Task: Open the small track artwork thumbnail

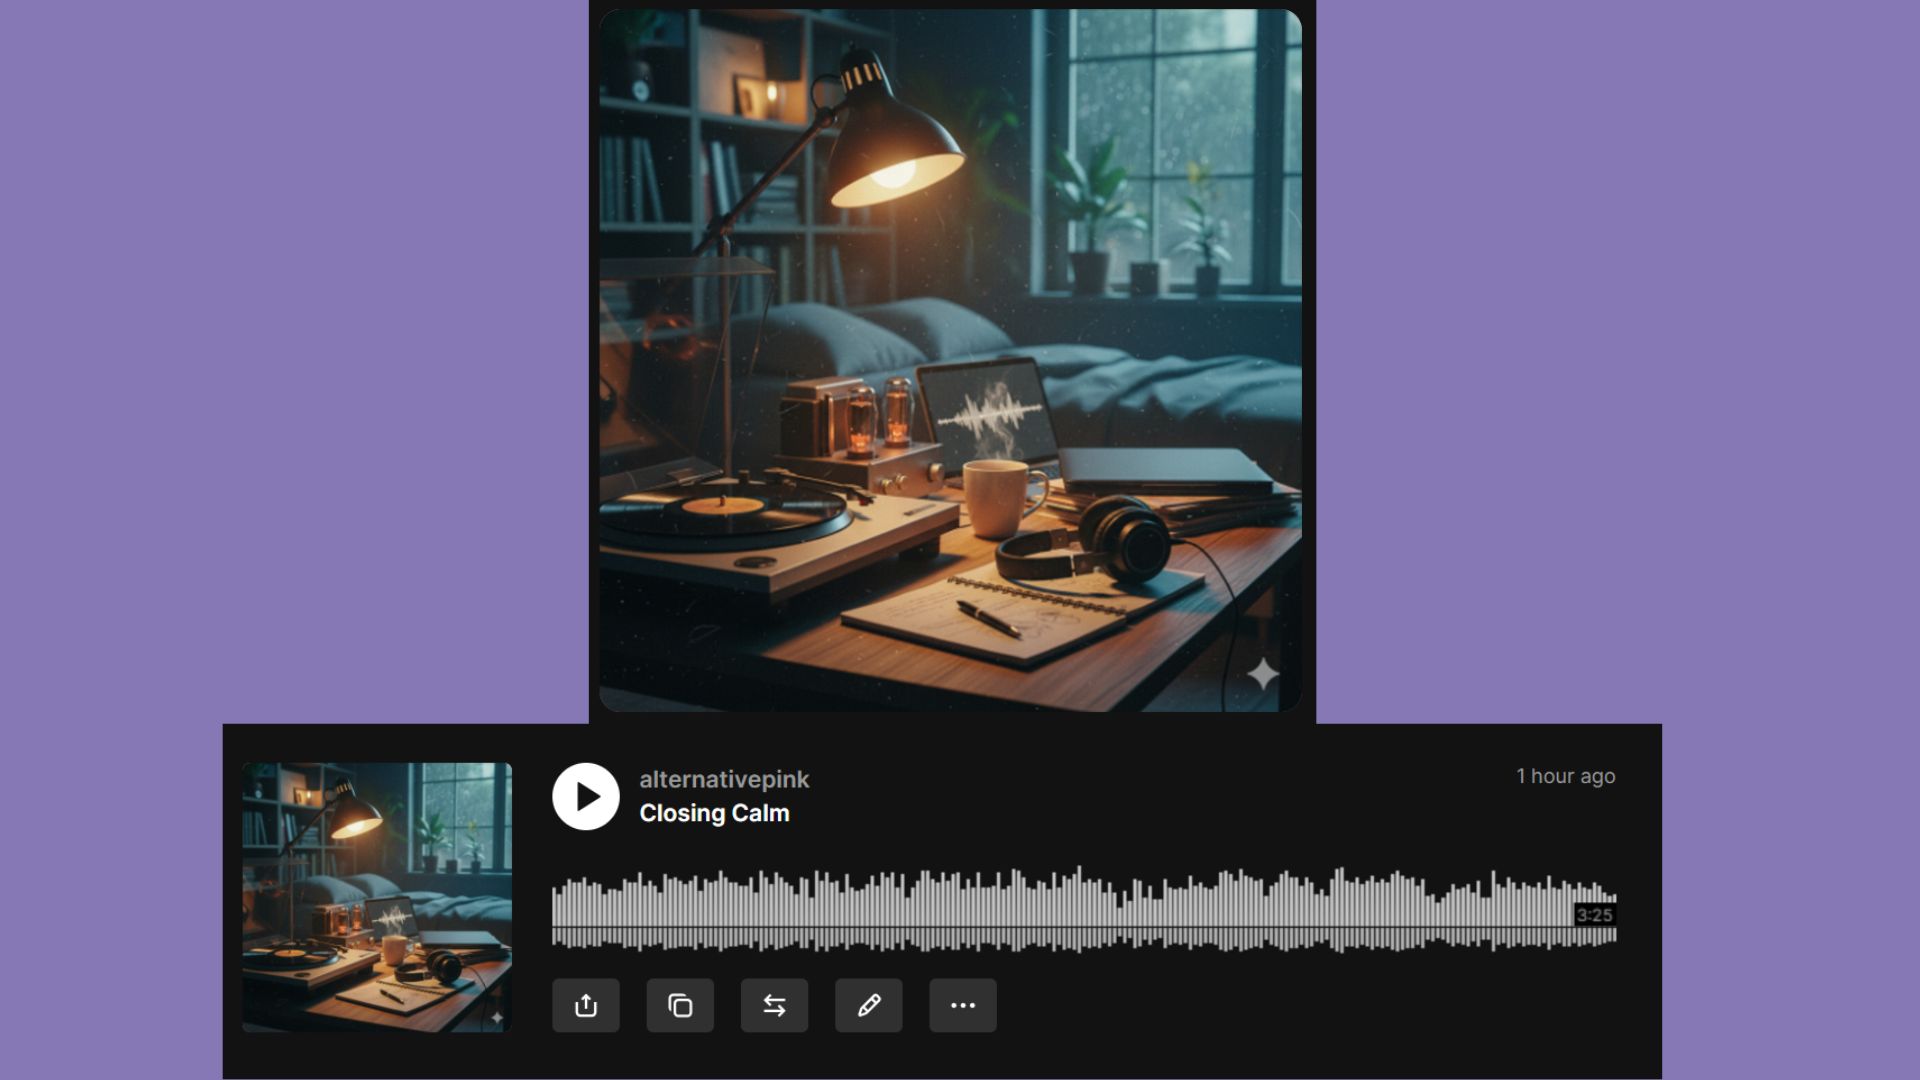Action: (x=377, y=897)
